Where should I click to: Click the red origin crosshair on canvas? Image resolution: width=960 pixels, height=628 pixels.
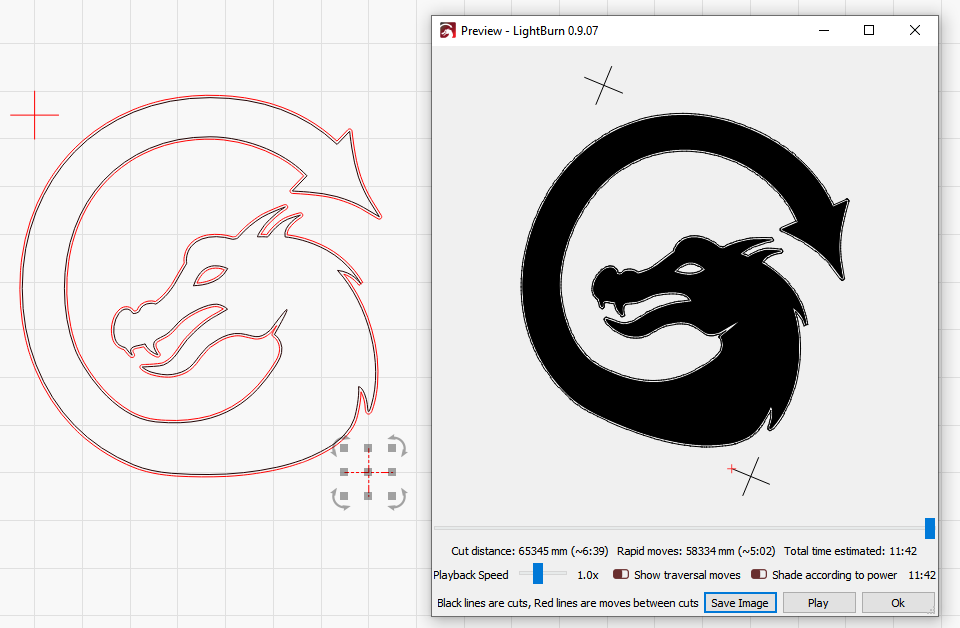[35, 115]
